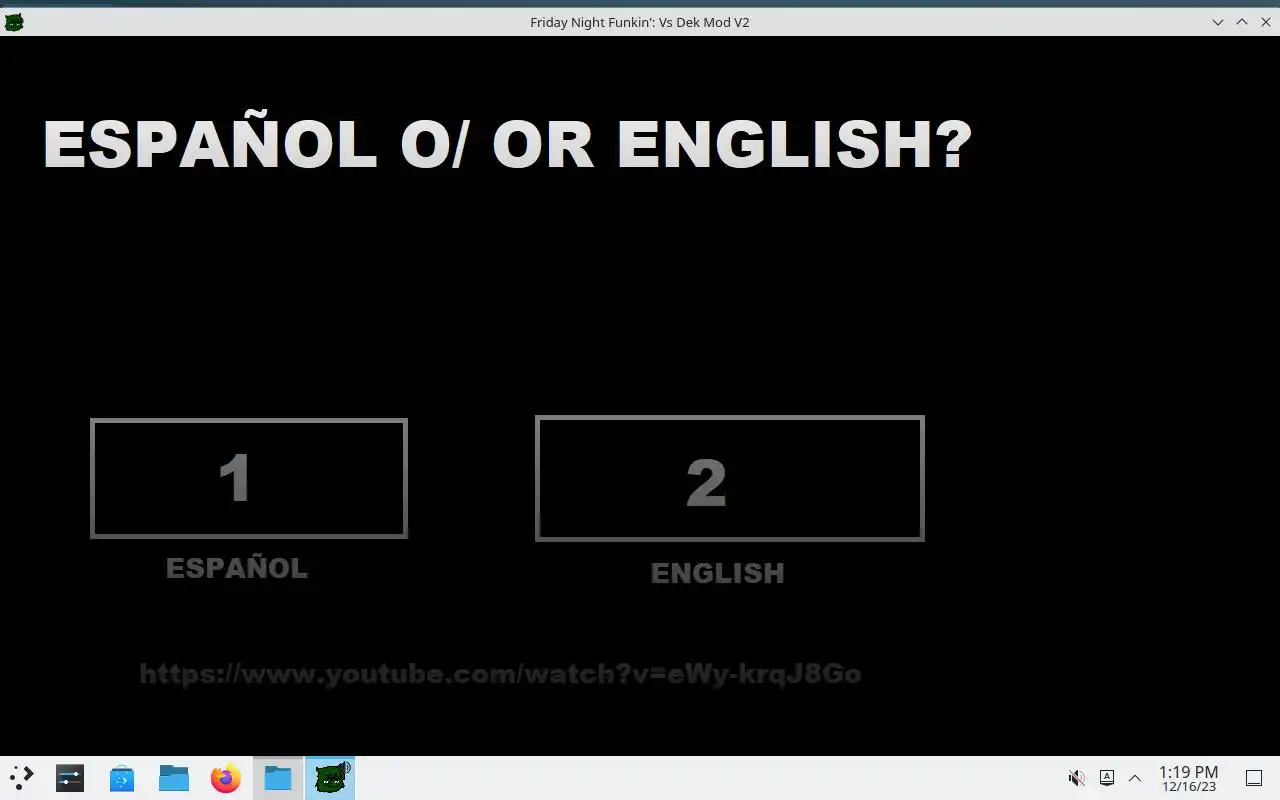Image resolution: width=1280 pixels, height=800 pixels.
Task: Maximize the Vs Dek Mod window
Action: [x=1242, y=22]
